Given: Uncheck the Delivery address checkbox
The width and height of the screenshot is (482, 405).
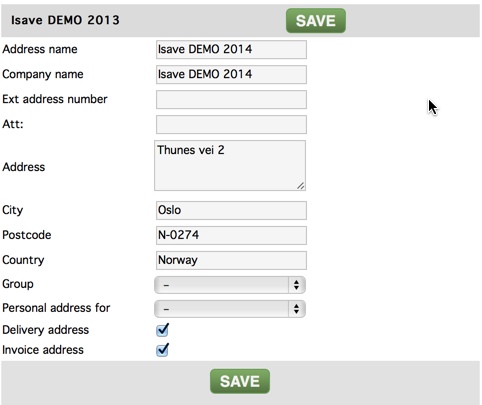Looking at the screenshot, I should (x=162, y=330).
